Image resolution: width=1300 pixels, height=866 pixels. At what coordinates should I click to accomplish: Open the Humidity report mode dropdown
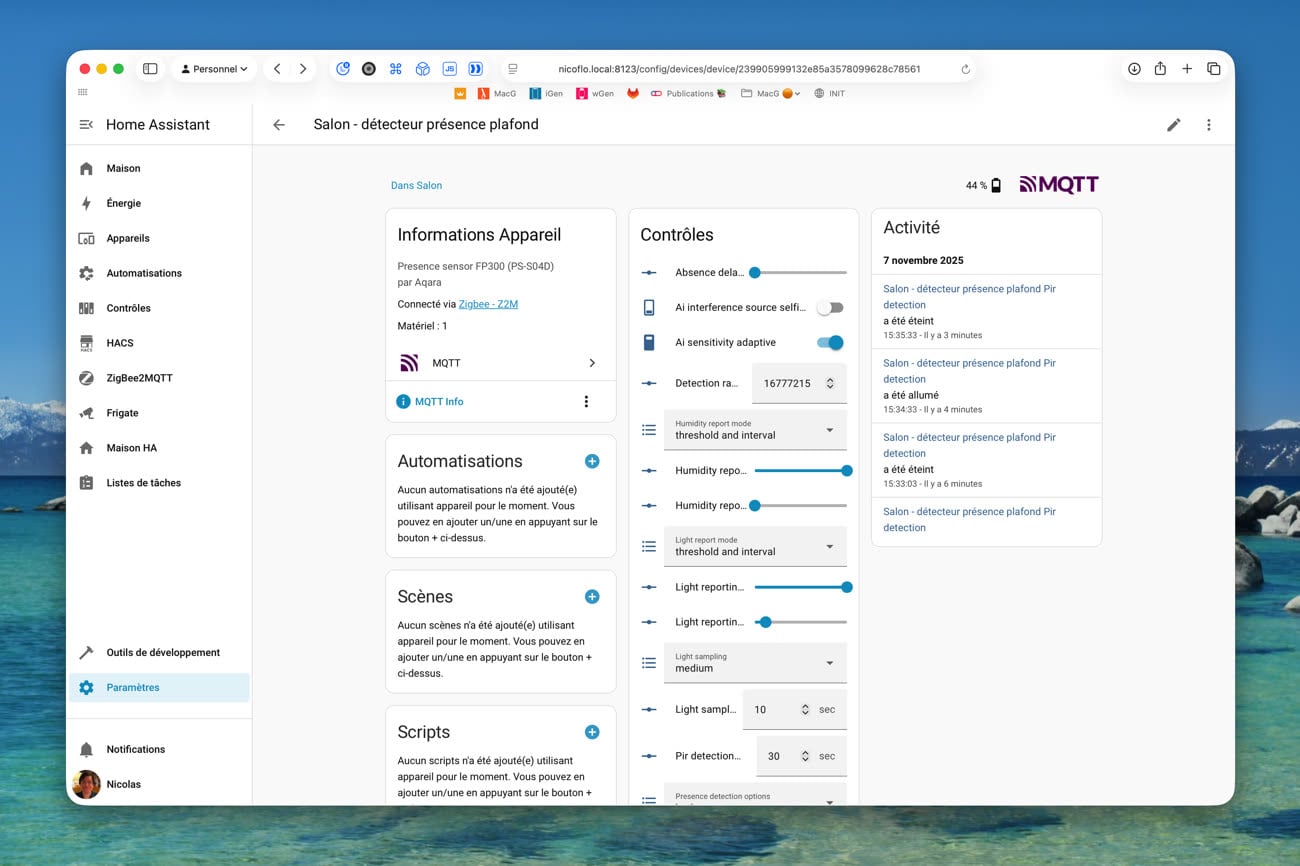(x=755, y=430)
